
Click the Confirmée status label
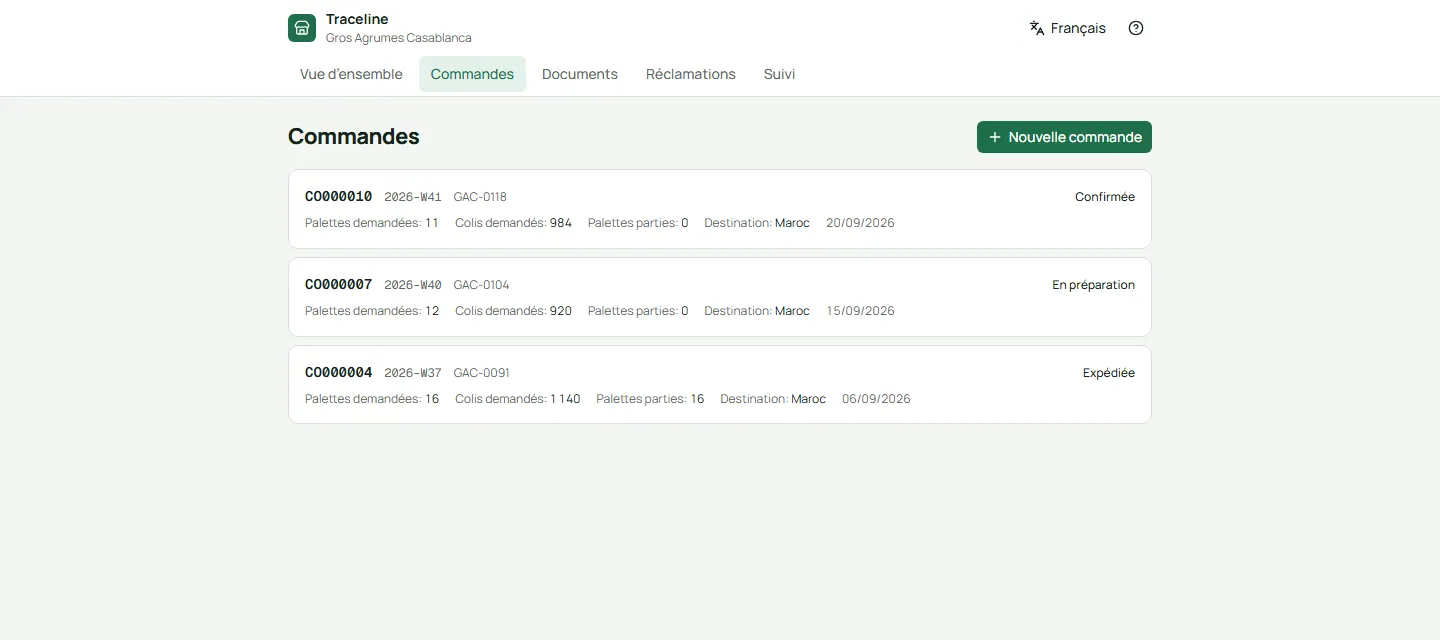pos(1105,197)
